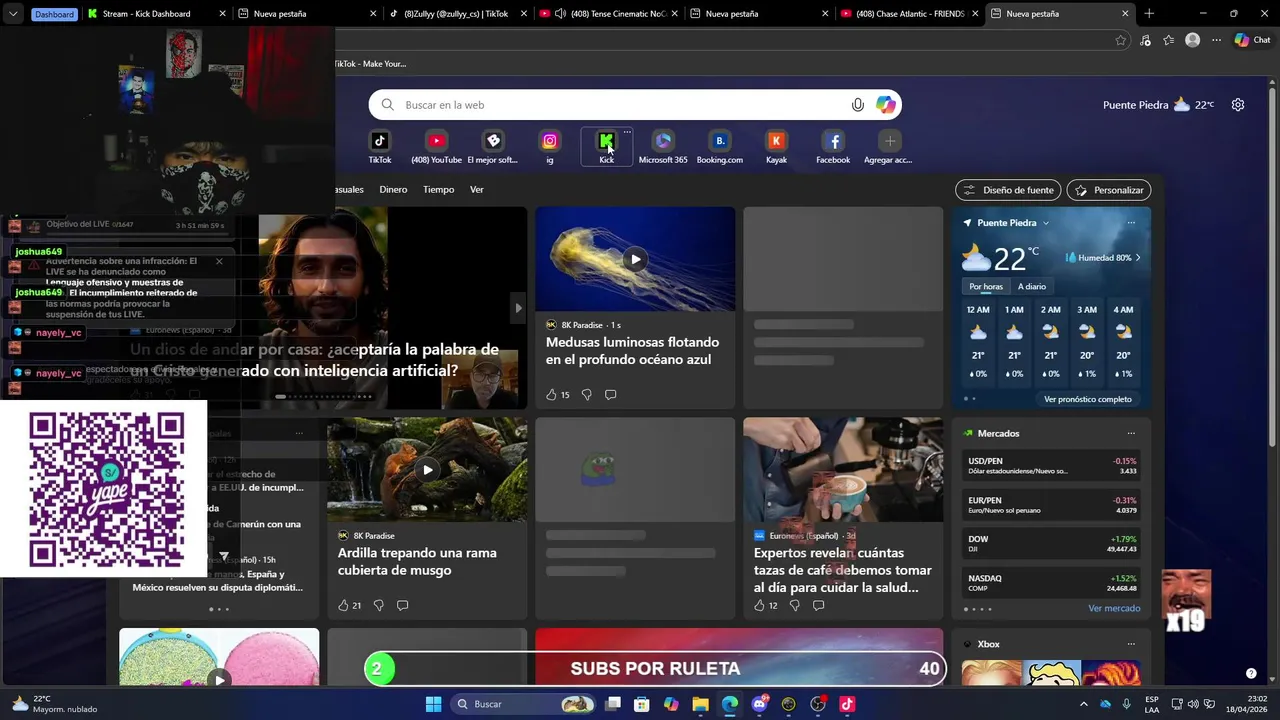Open browser settings and more menu

1216,40
